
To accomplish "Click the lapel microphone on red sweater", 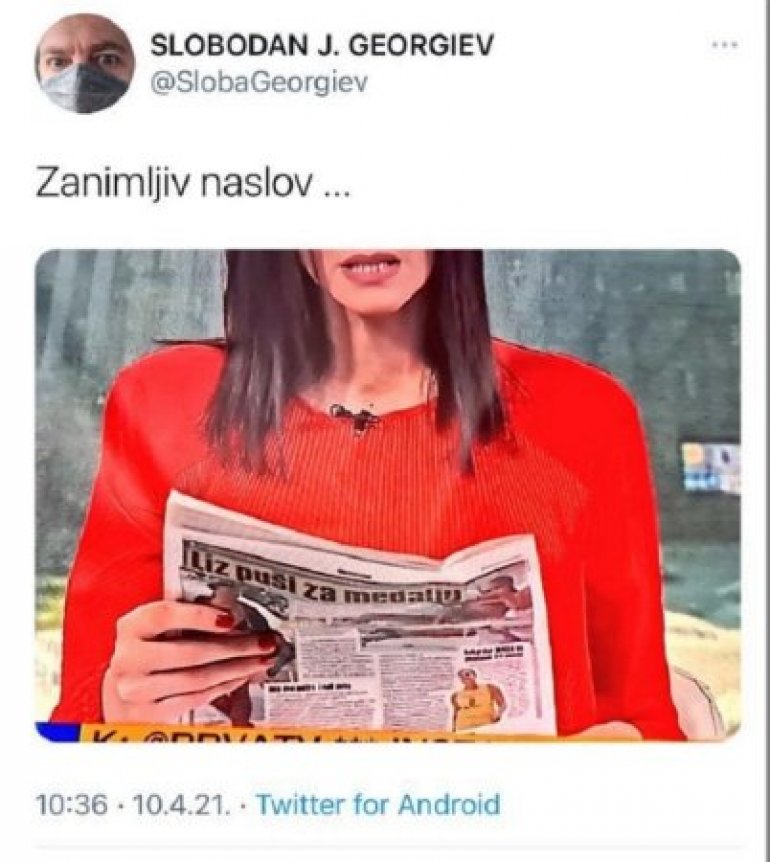I will point(356,419).
